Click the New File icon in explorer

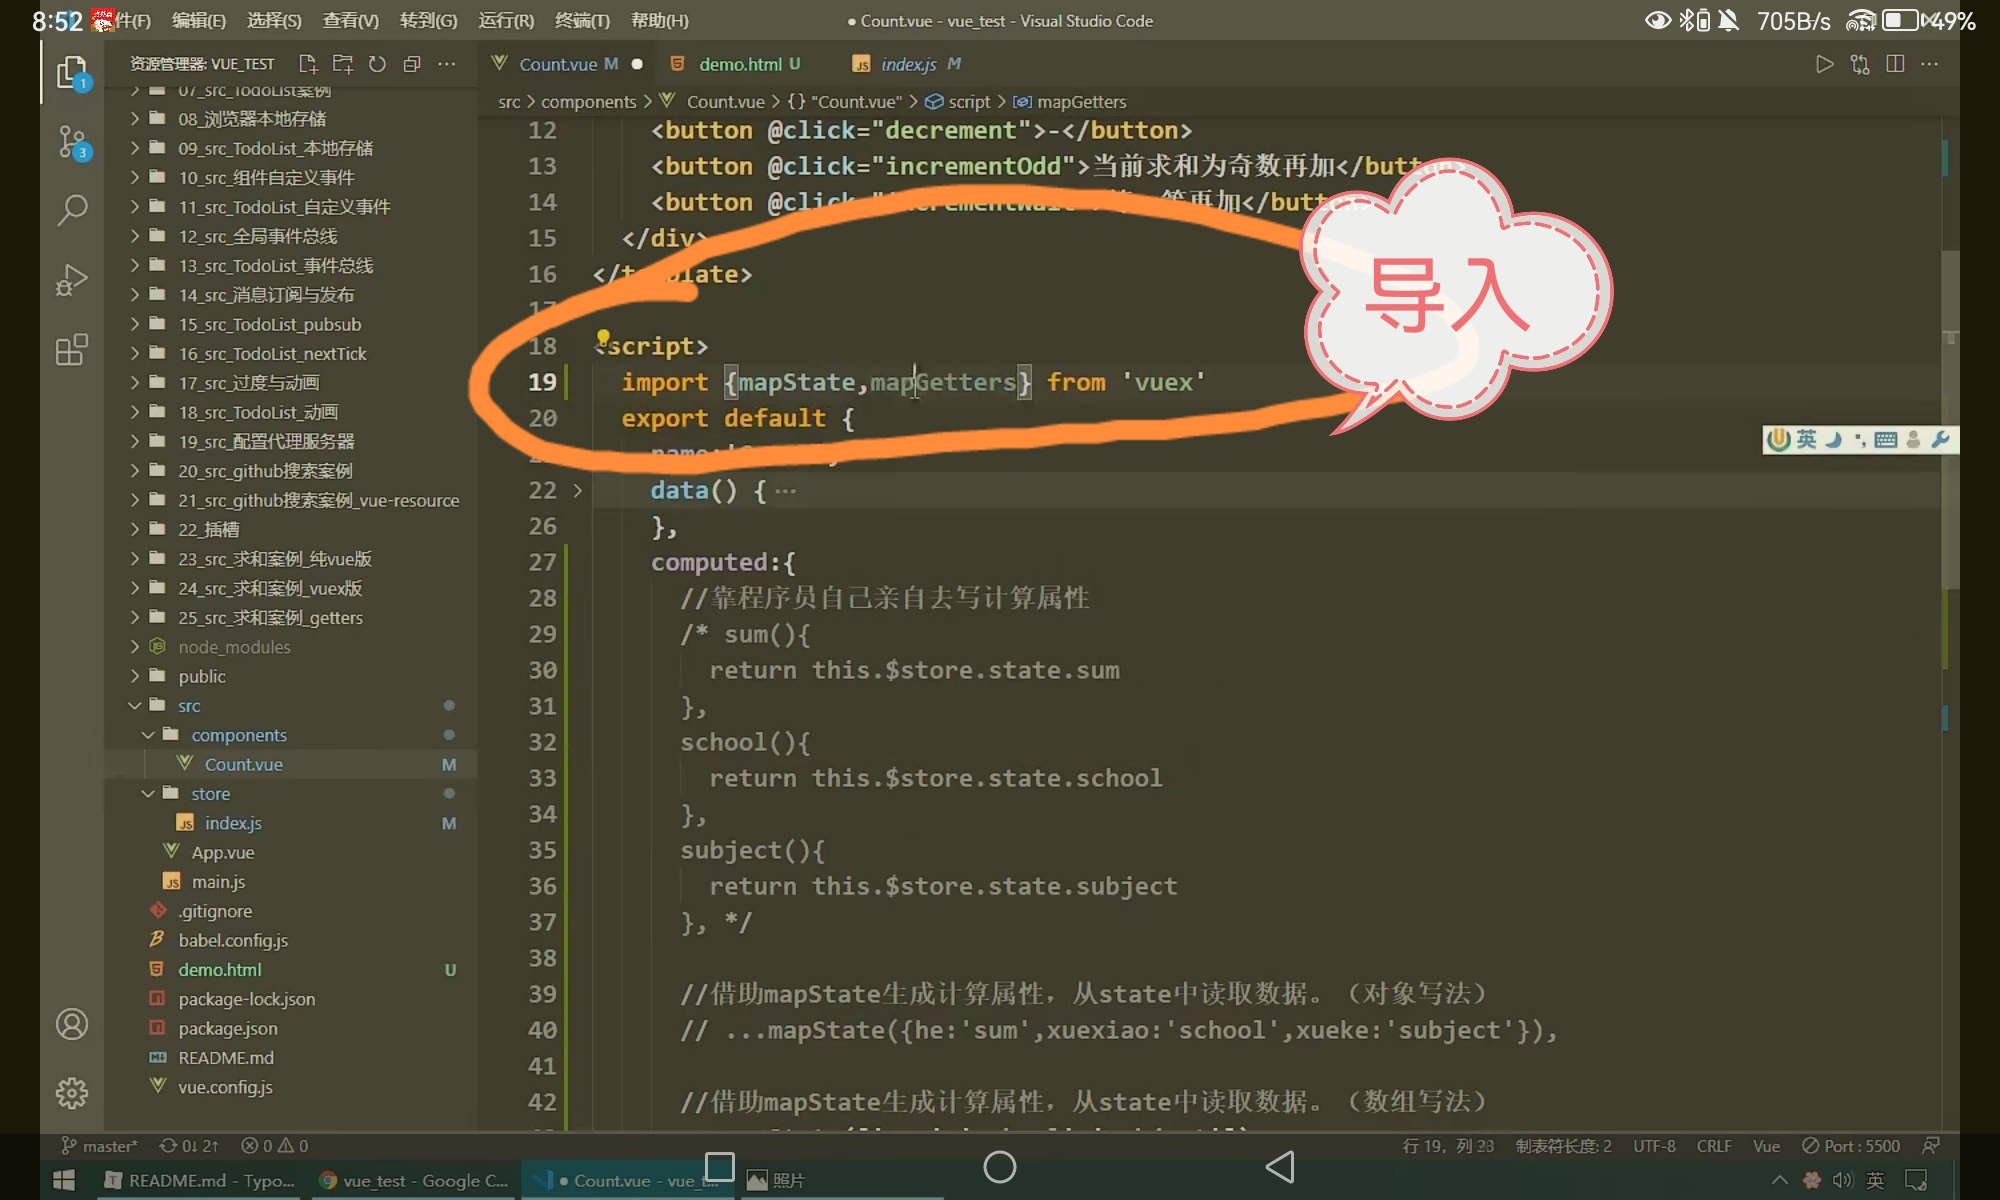click(x=308, y=64)
